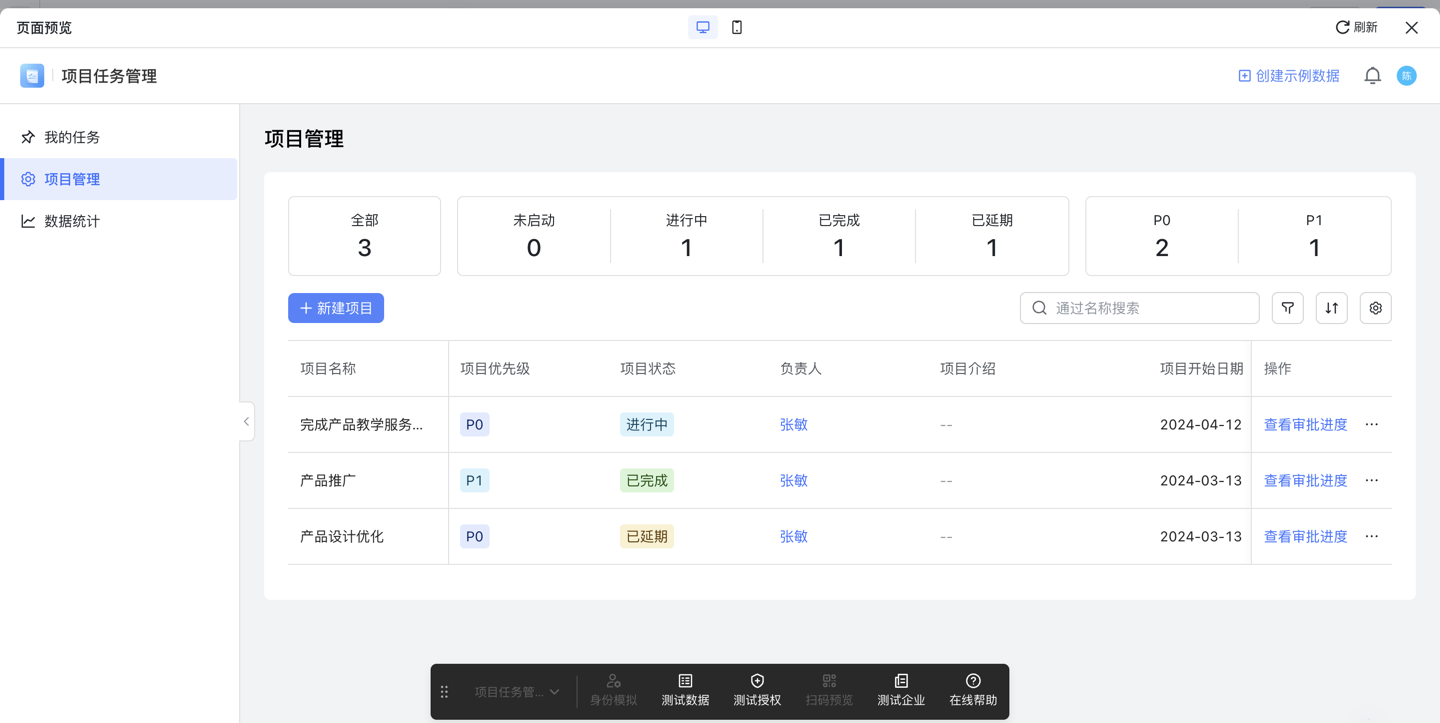Image resolution: width=1440 pixels, height=723 pixels.
Task: Click the 项目开始日期 column header
Action: [x=1201, y=369]
